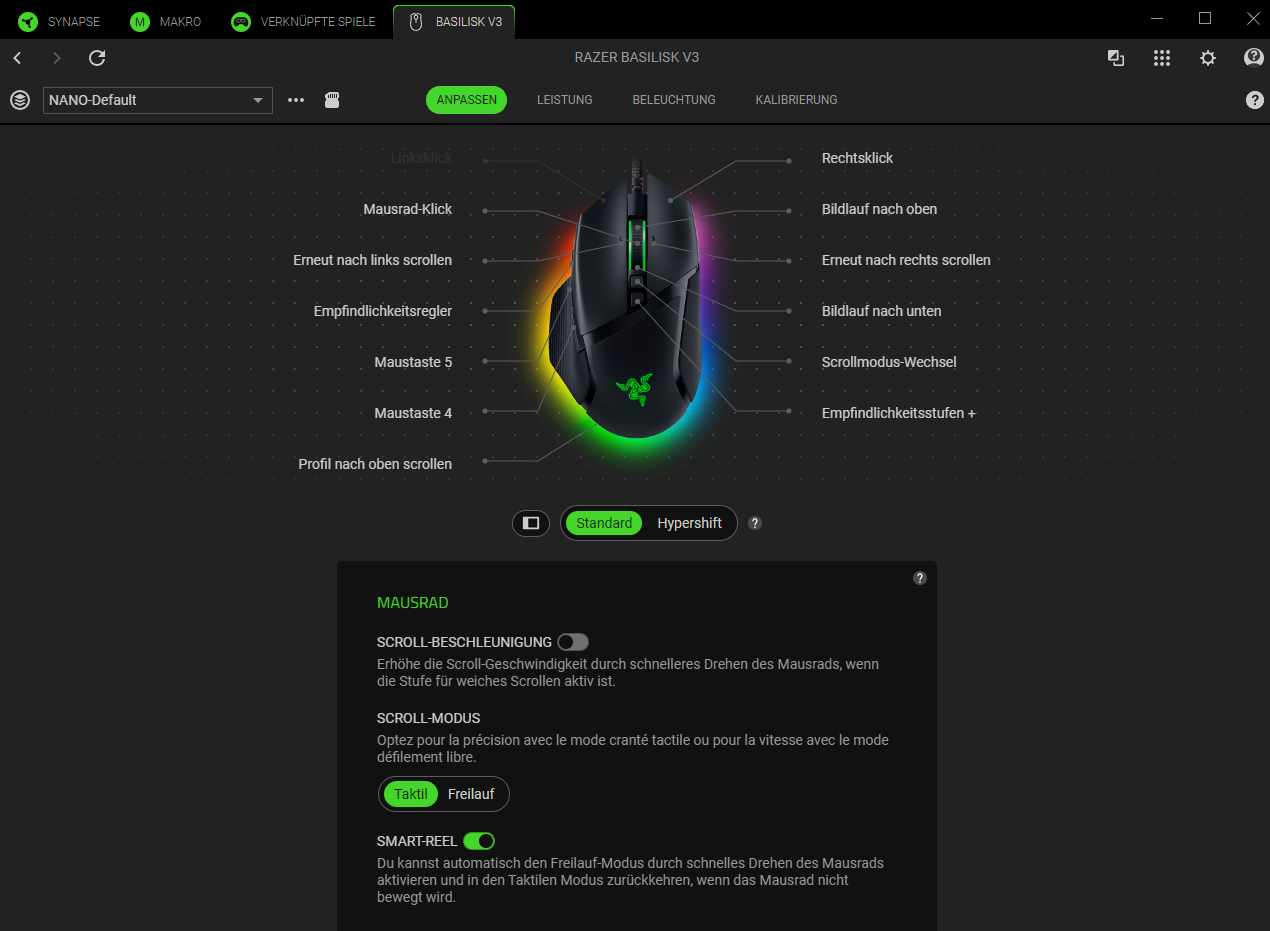Click the Mausrad-Klick assignment
The height and width of the screenshot is (931, 1270).
click(408, 209)
